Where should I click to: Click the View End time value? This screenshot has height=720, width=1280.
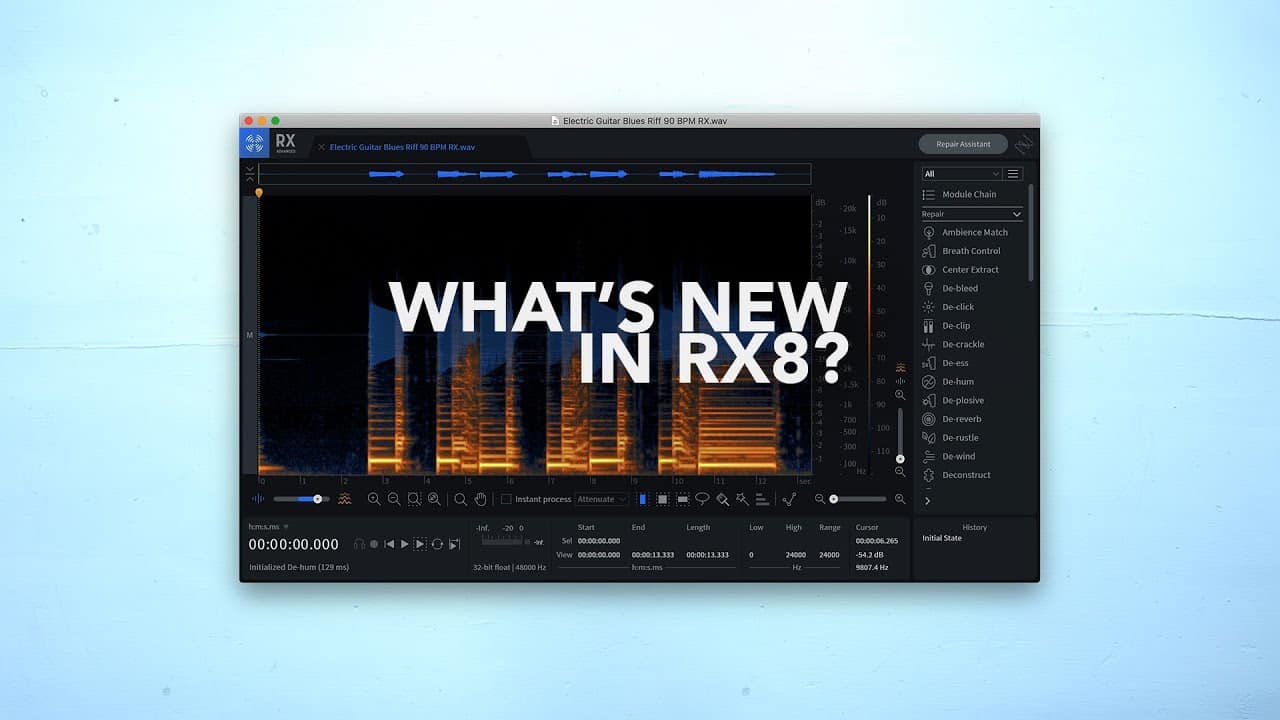(653, 554)
